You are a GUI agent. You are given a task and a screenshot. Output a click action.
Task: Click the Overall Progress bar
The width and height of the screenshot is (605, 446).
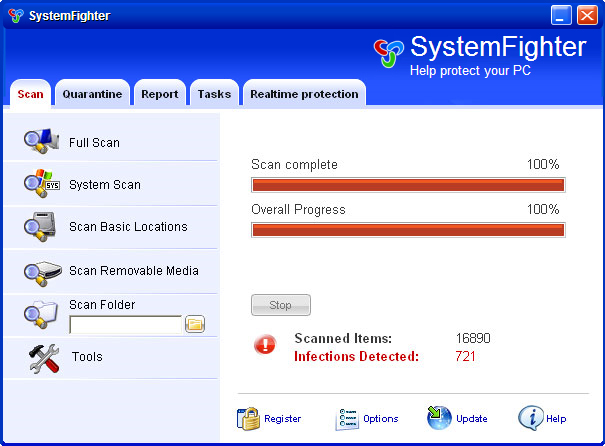click(408, 230)
